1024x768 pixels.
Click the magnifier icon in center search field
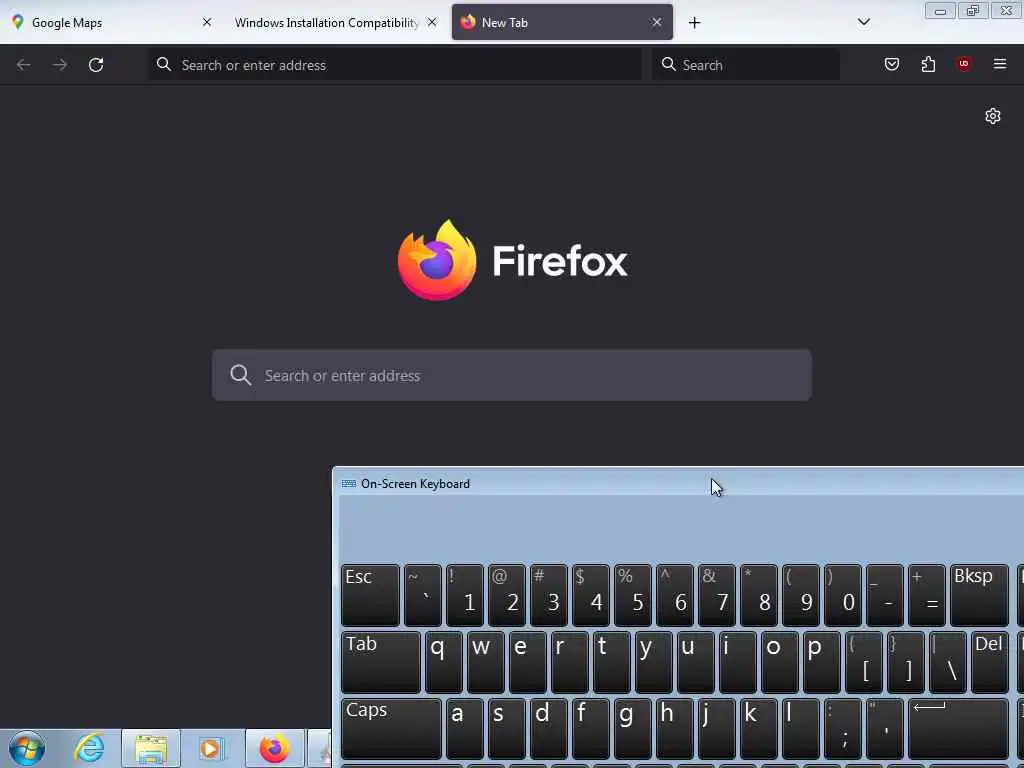(240, 376)
